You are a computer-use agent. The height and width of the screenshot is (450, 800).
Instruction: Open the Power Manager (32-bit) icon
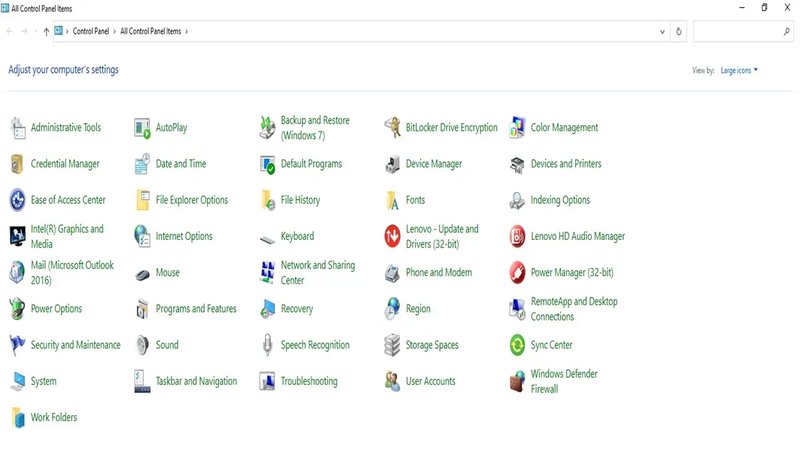(x=517, y=272)
